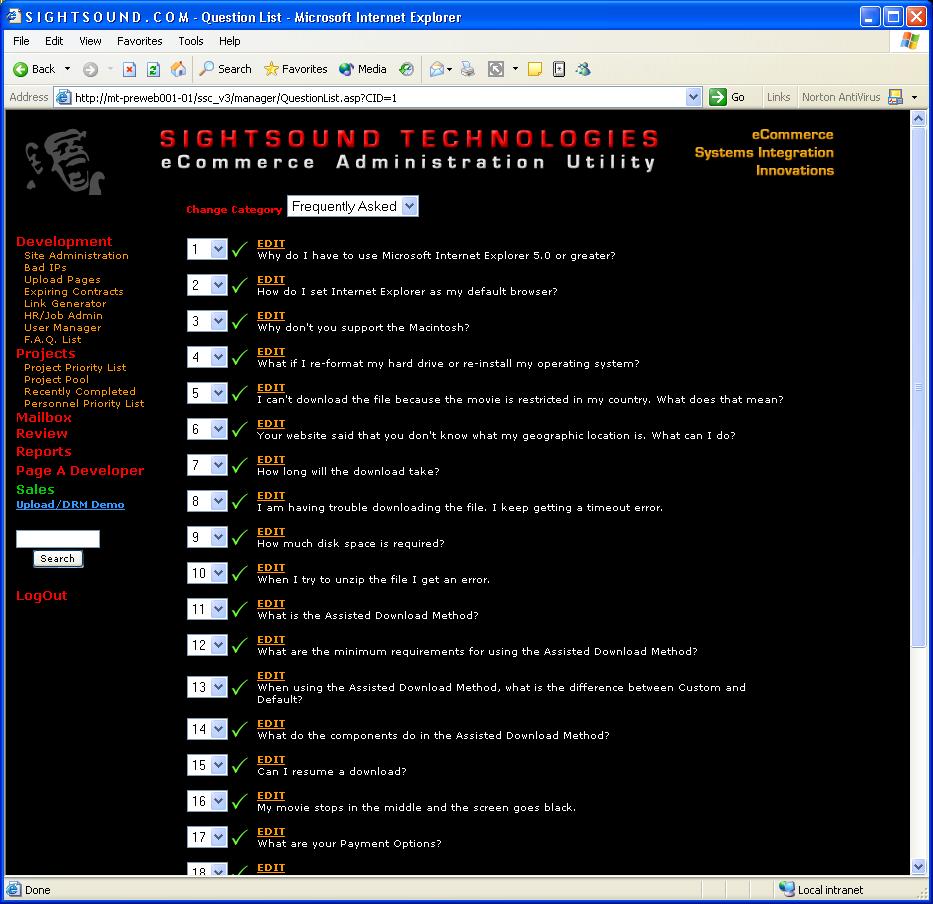Viewport: 933px width, 904px height.
Task: Click the vertical scrollbar thumb
Action: click(918, 386)
